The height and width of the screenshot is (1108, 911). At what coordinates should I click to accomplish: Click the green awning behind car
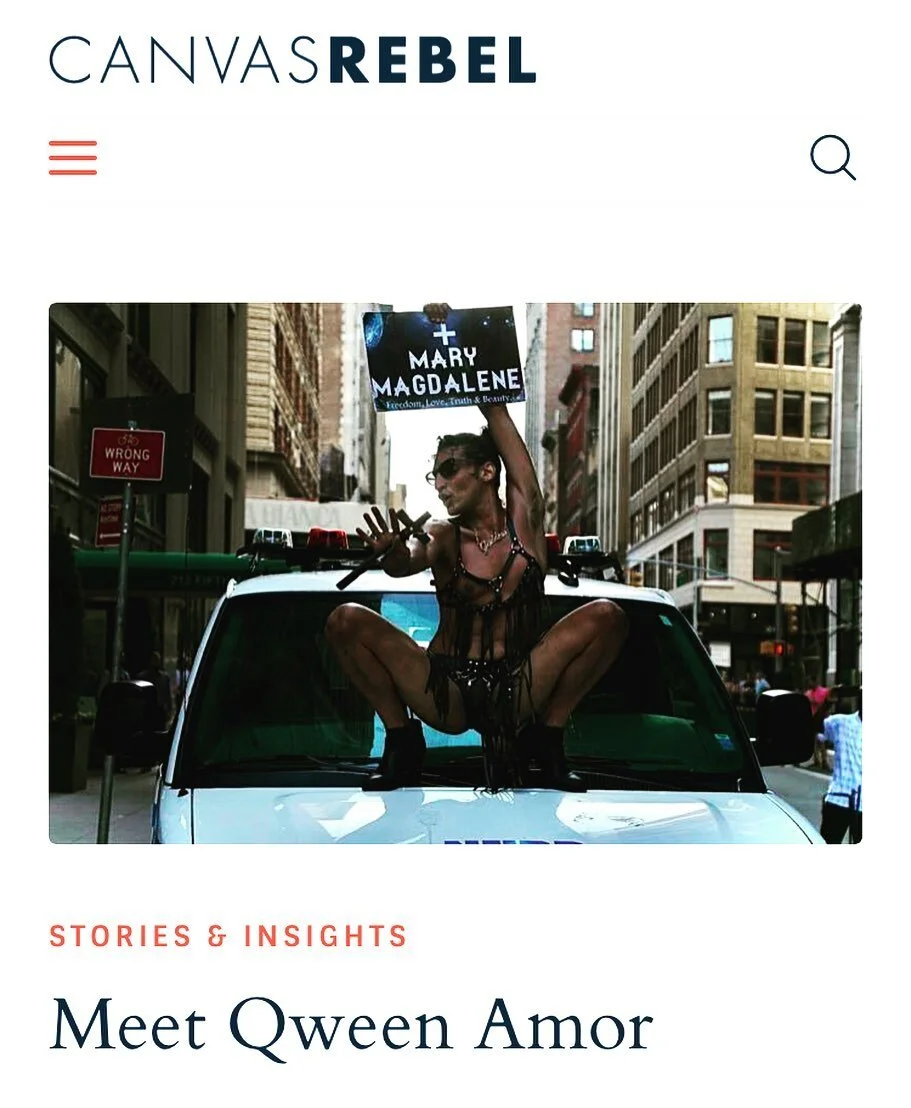(163, 565)
